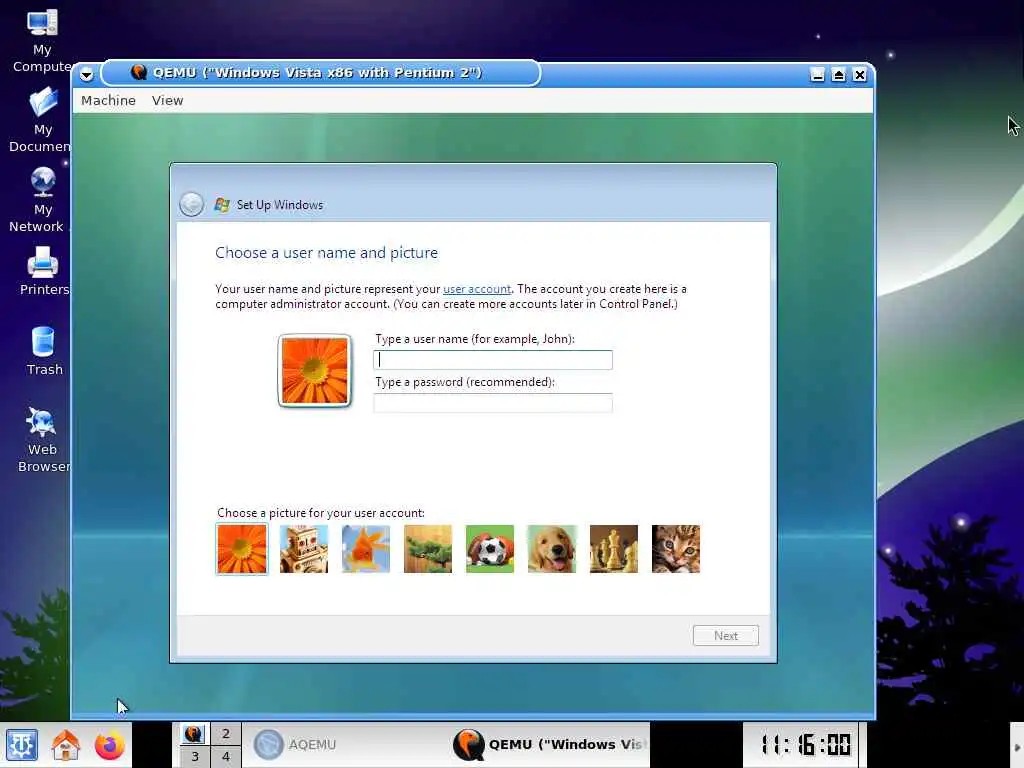Launch Firefox from the taskbar

(109, 745)
